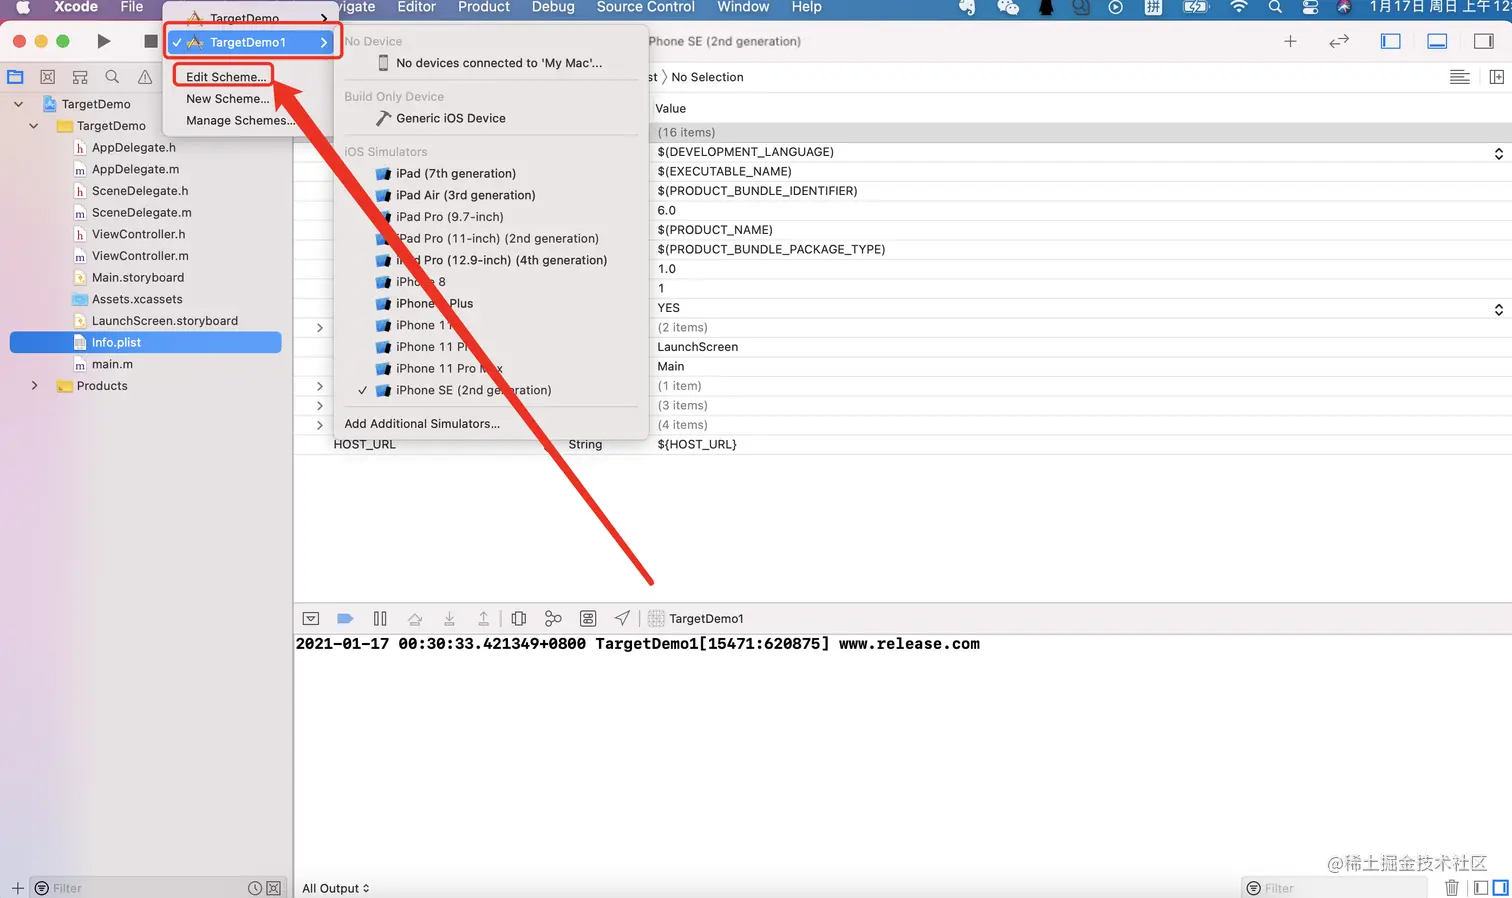Screen dimensions: 1512x898
Task: Open WeChat from the menu bar
Action: pos(1008,7)
